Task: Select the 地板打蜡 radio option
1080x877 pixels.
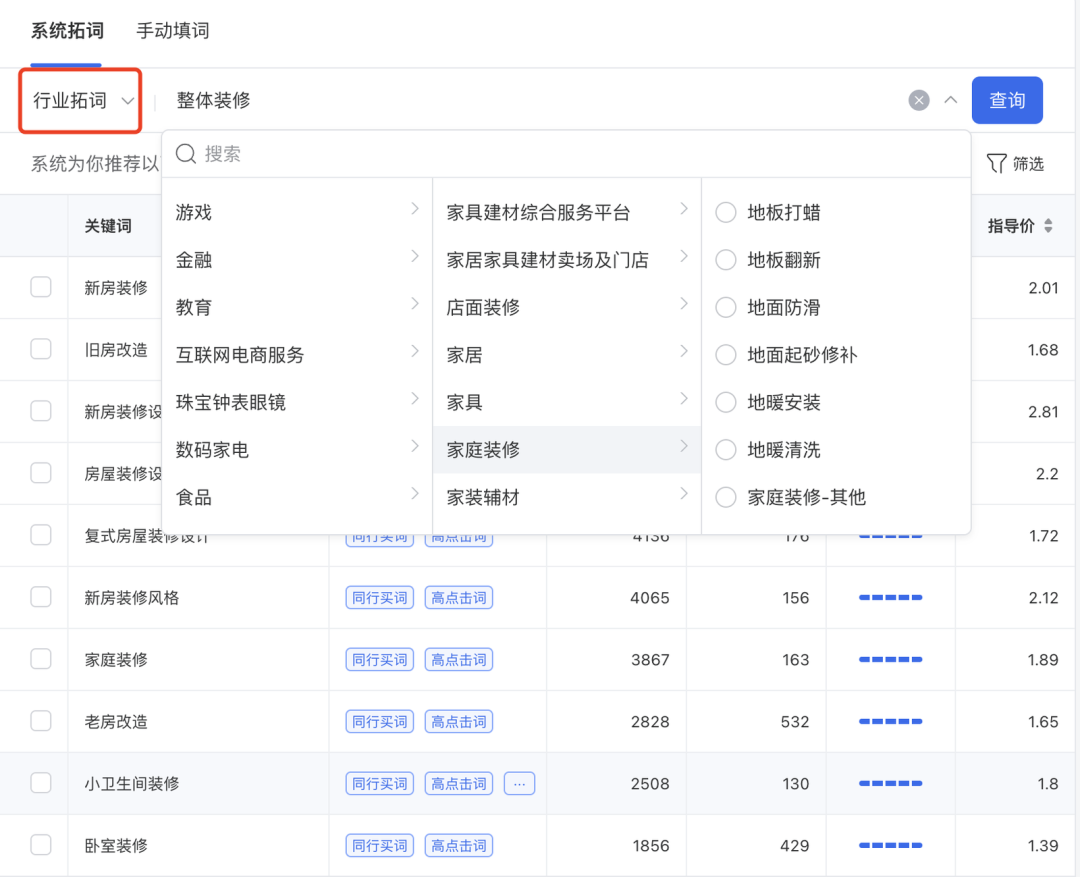Action: click(726, 213)
